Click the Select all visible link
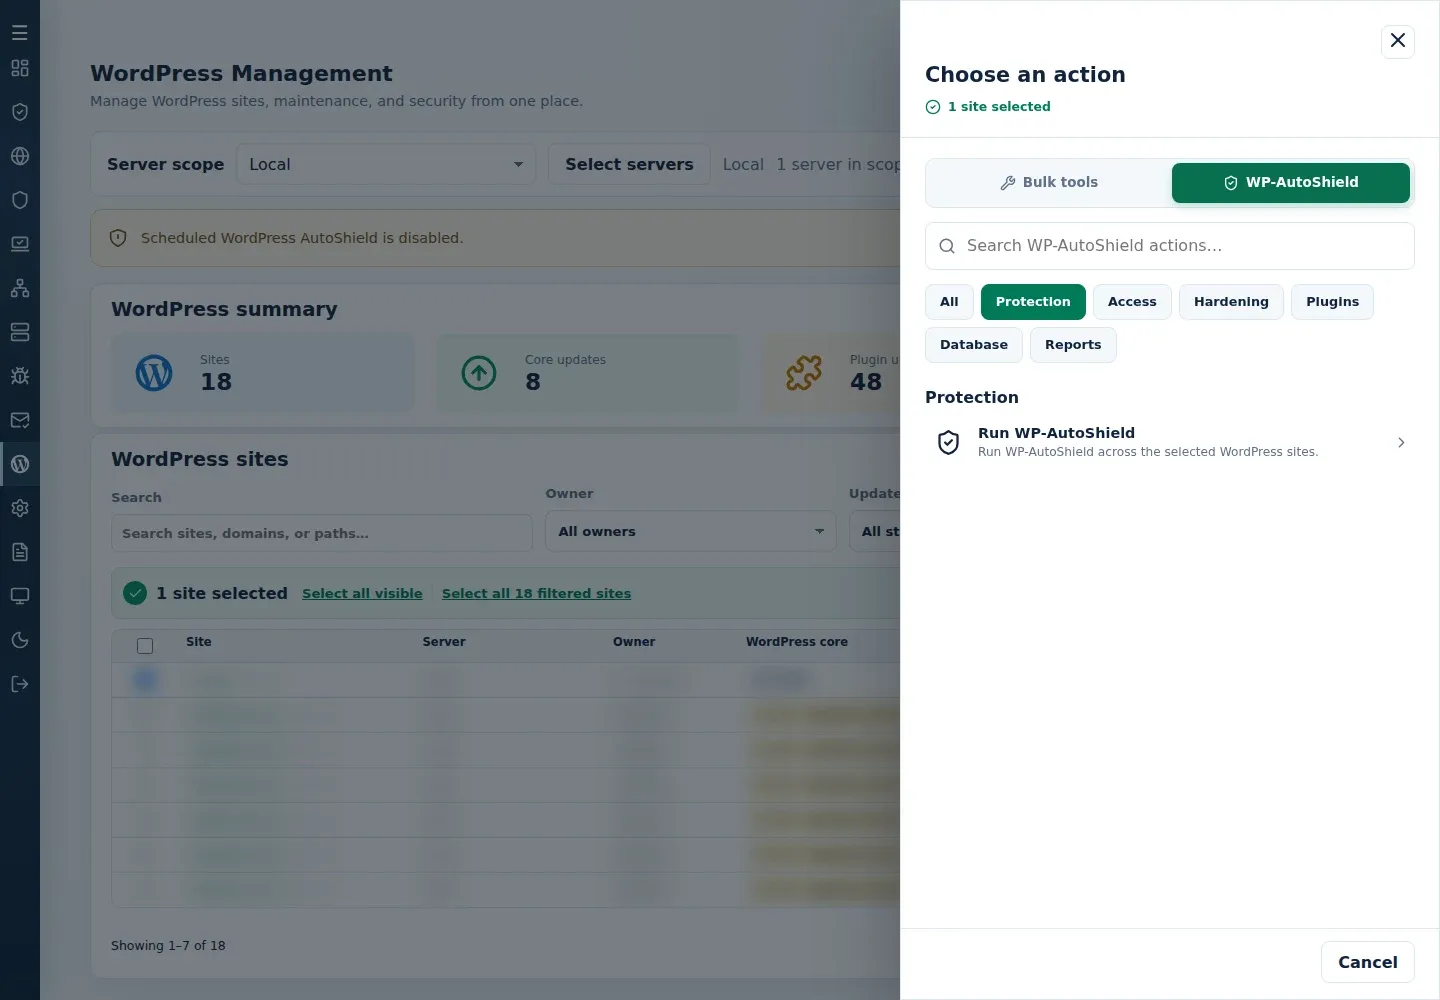 pos(362,593)
